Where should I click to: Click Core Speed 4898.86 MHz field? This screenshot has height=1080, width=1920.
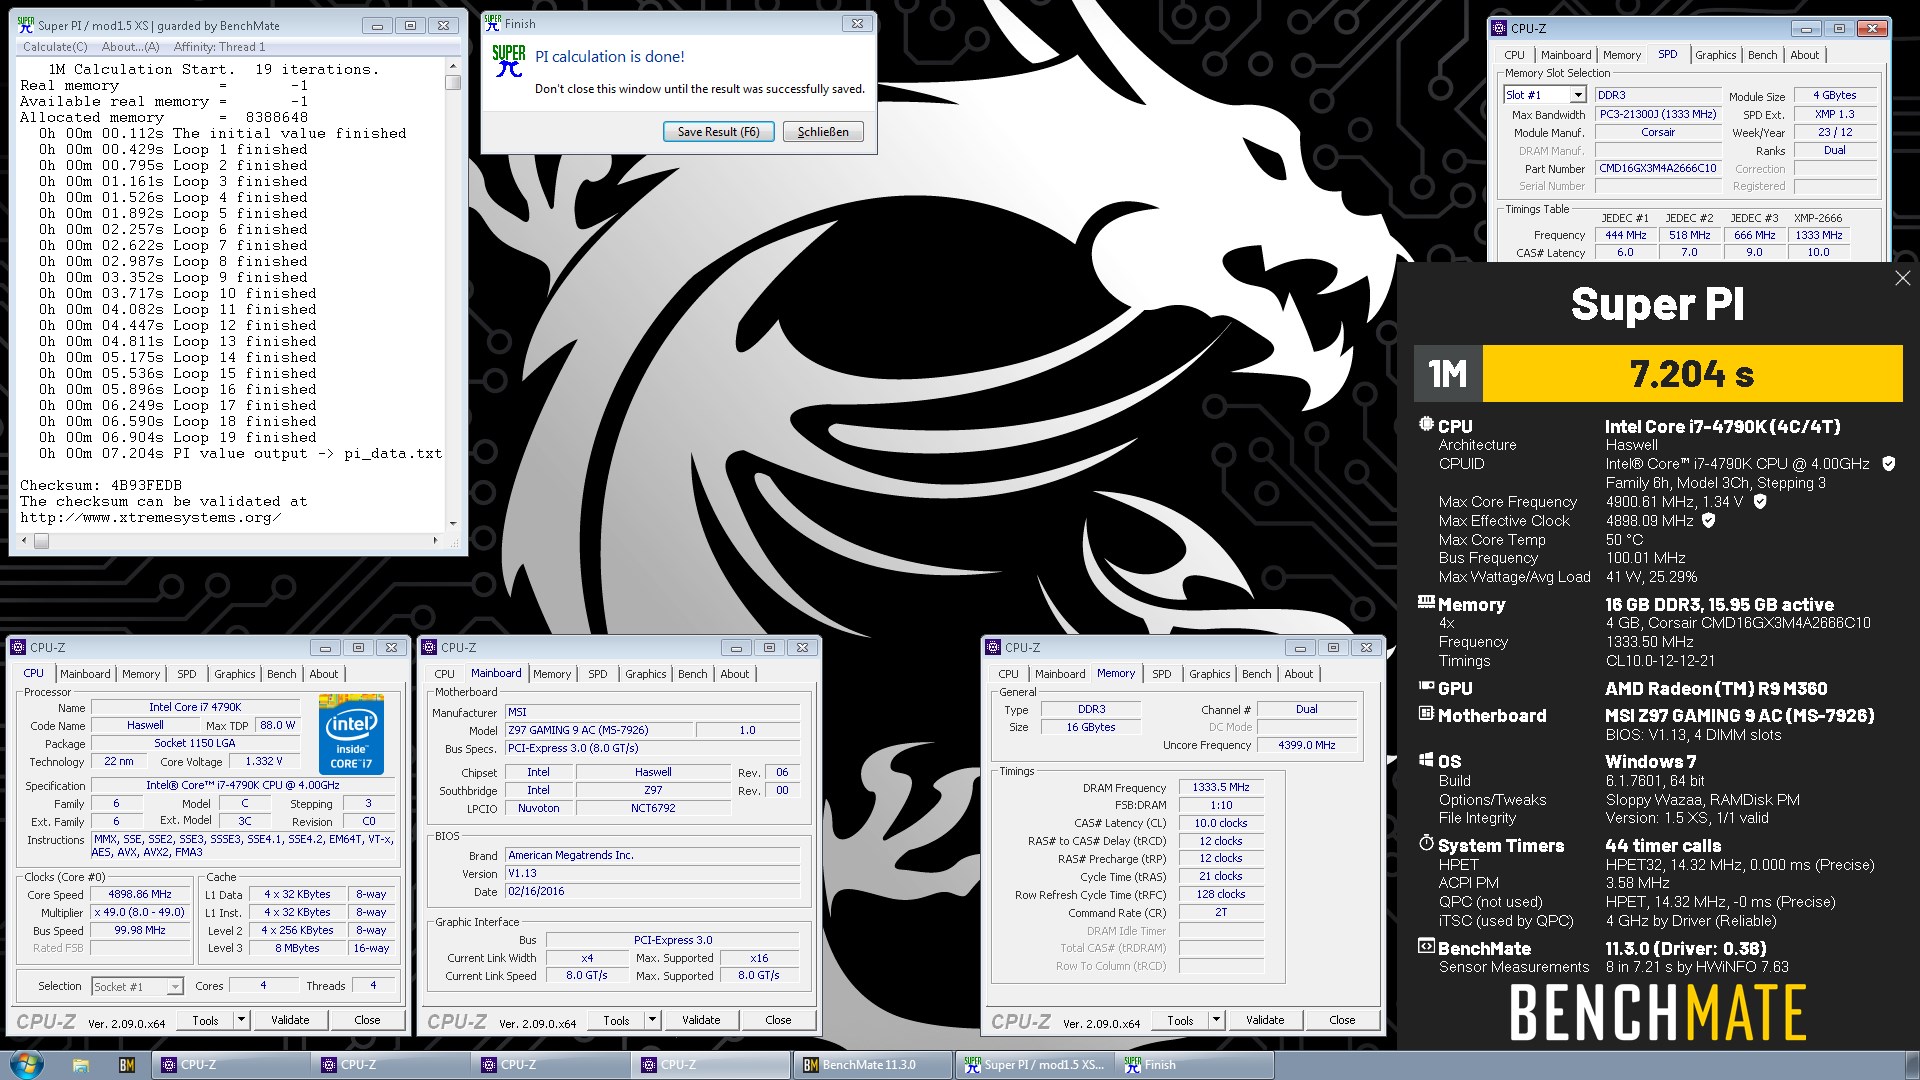point(140,895)
